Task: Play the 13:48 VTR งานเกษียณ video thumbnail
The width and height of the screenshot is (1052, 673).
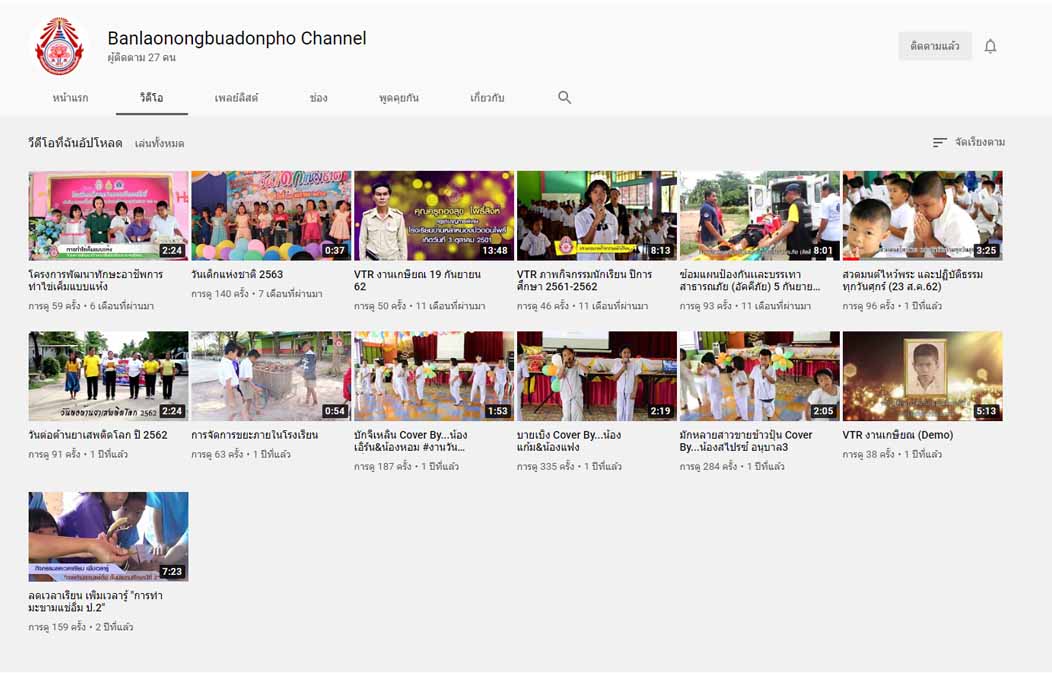Action: click(x=433, y=215)
